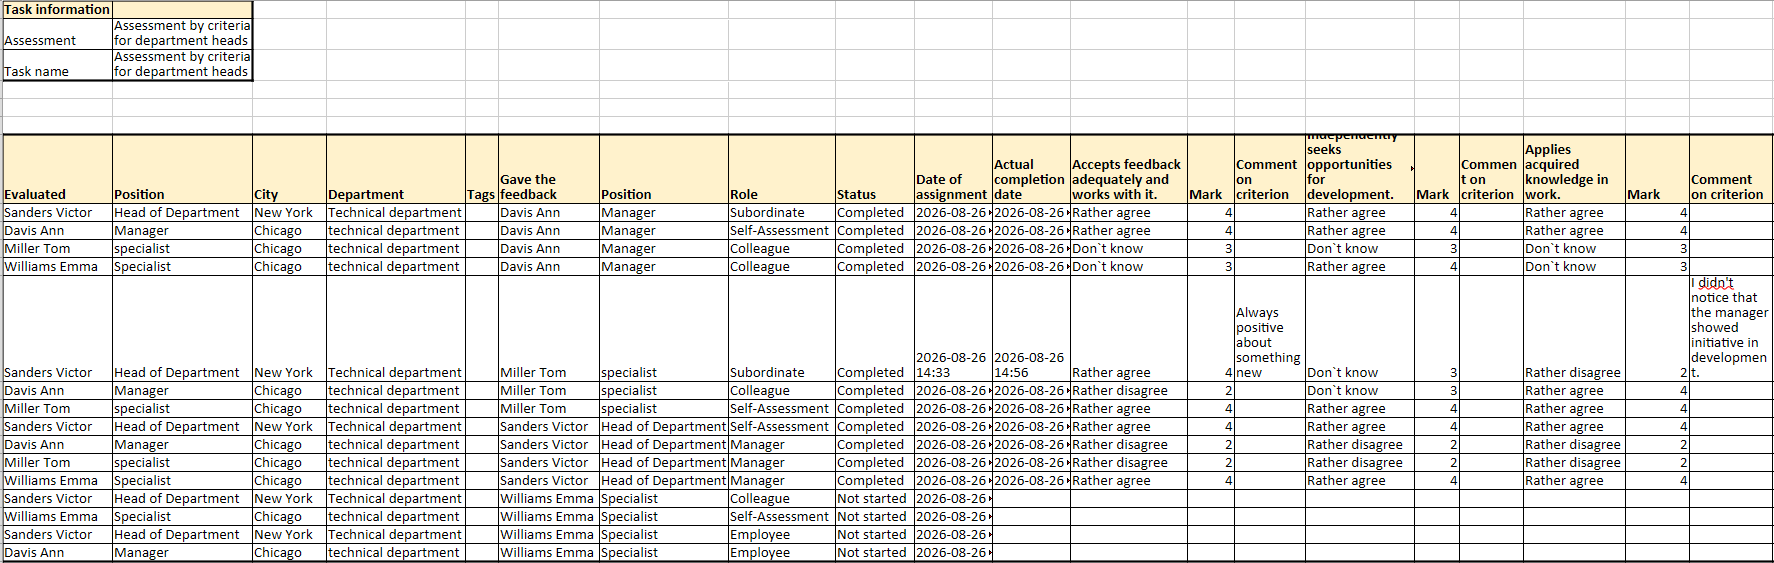Select the 'Task information' title cell
Screen dimensions: 1774x563
coord(57,9)
